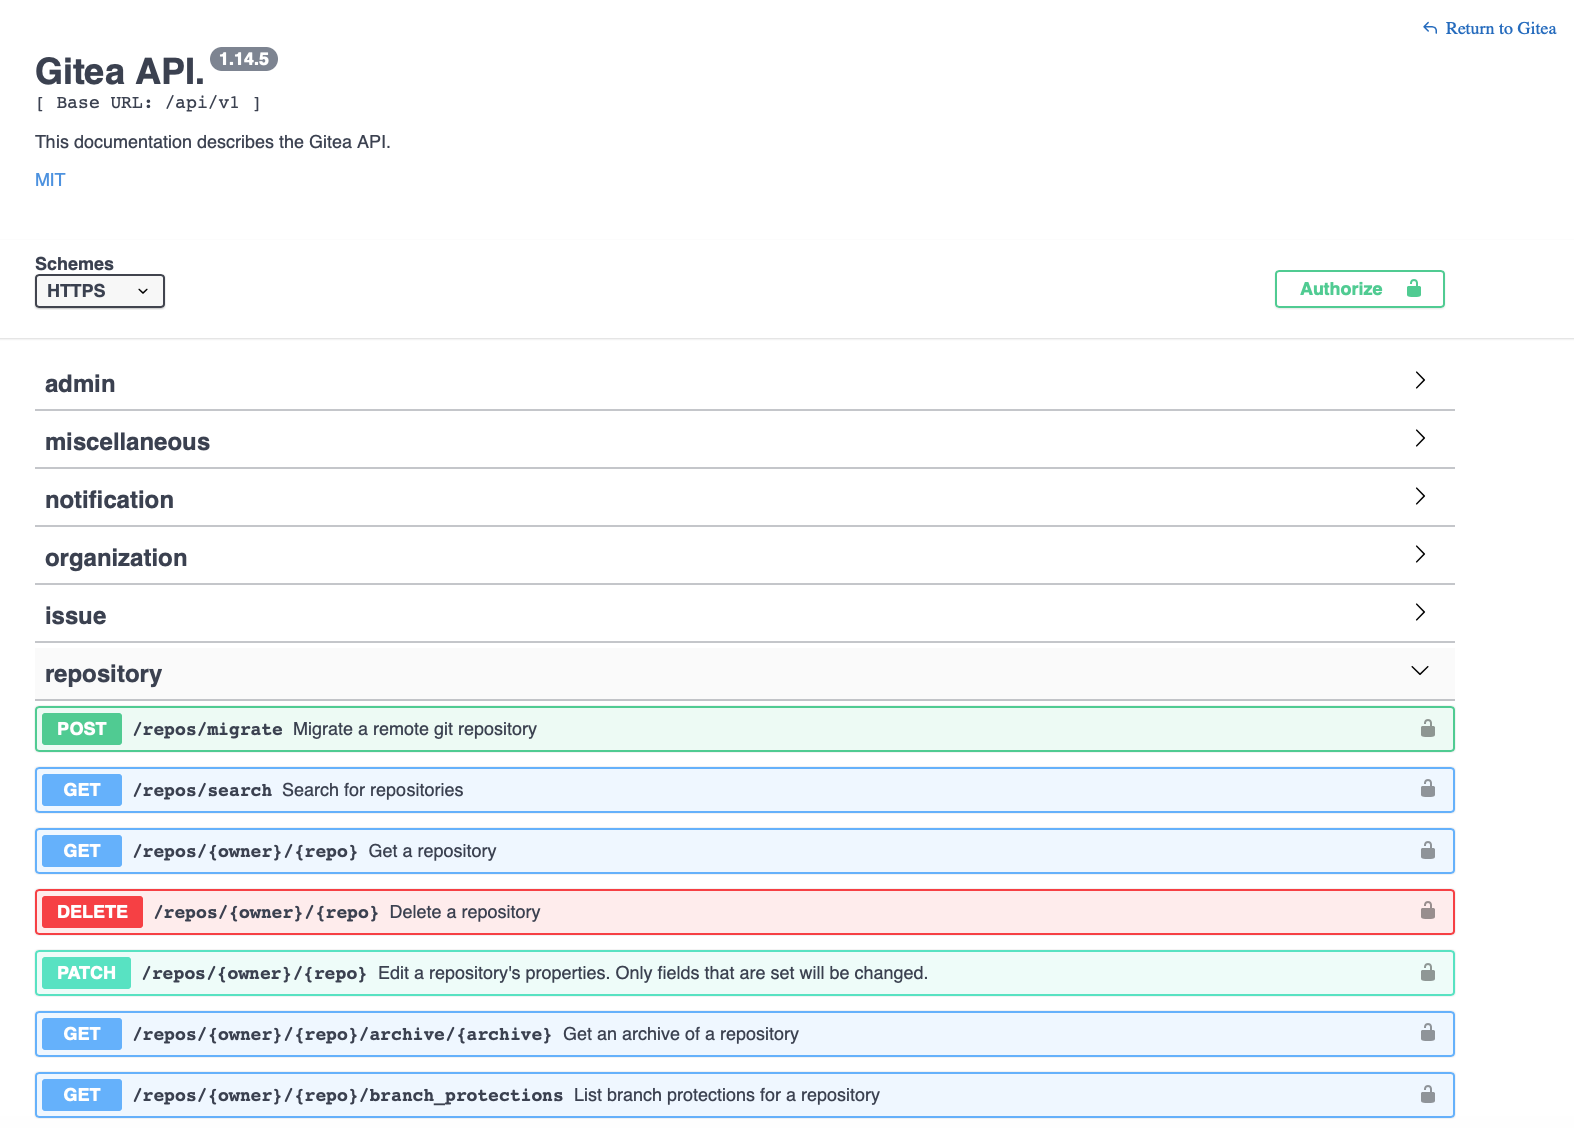Screen dimensions: 1574x1128
Task: Click the /repos/migrate path text
Action: point(208,729)
